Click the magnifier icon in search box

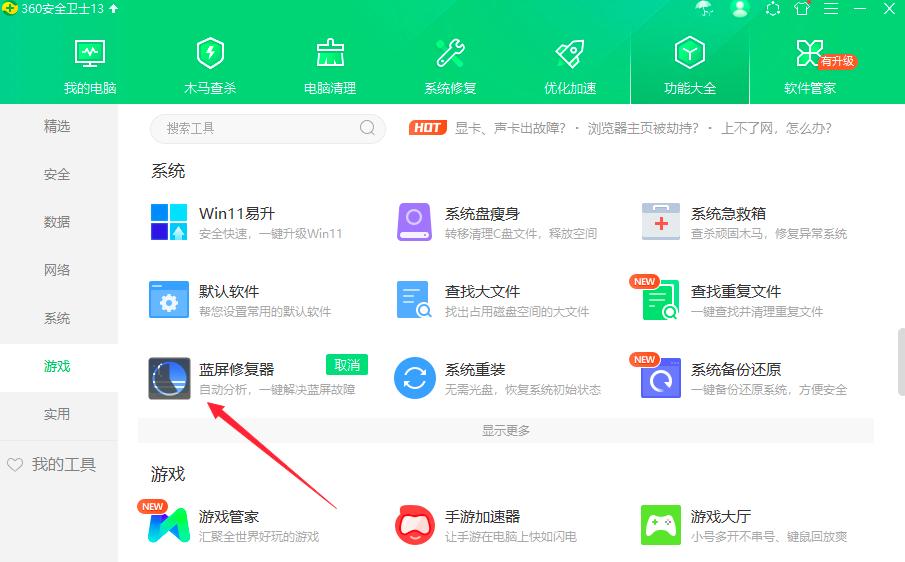coord(367,128)
